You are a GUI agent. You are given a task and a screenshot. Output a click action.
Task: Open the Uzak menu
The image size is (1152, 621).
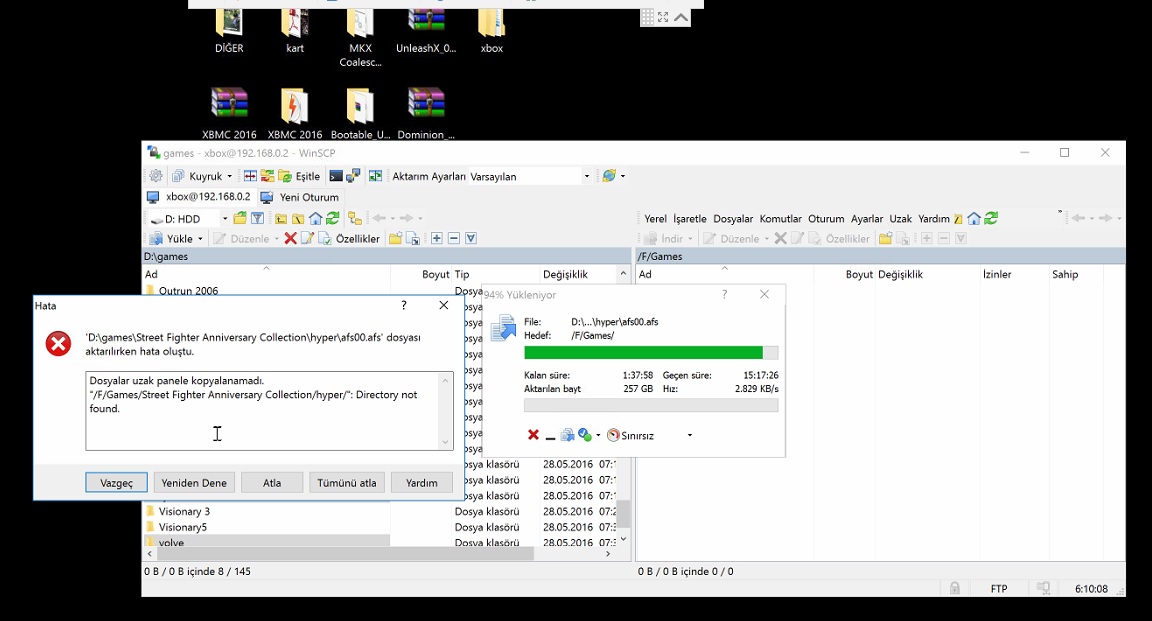point(901,218)
